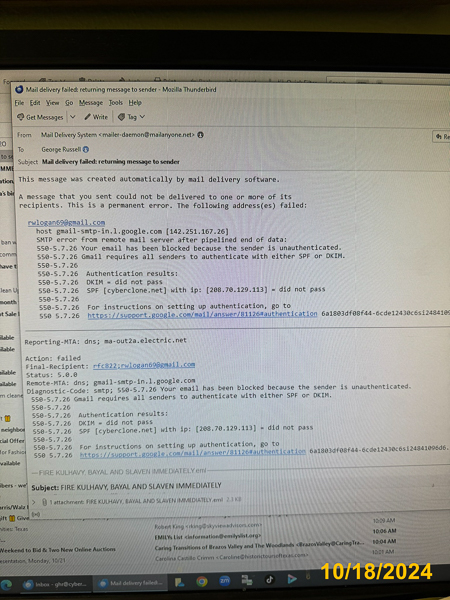This screenshot has width=450, height=600.
Task: Expand the Get Messages dropdown arrow
Action: [x=73, y=117]
